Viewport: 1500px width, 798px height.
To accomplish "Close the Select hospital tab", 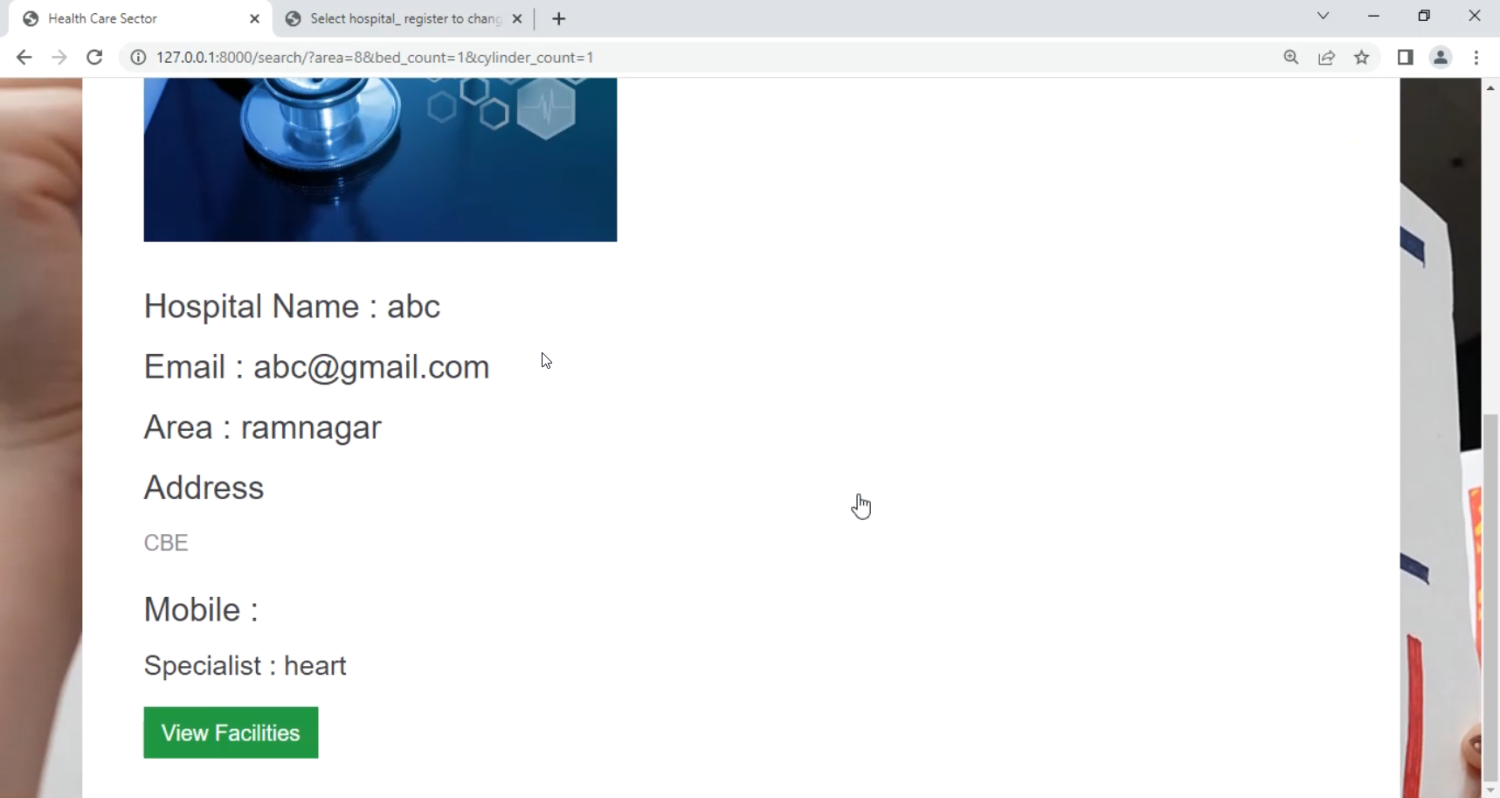I will click(517, 18).
